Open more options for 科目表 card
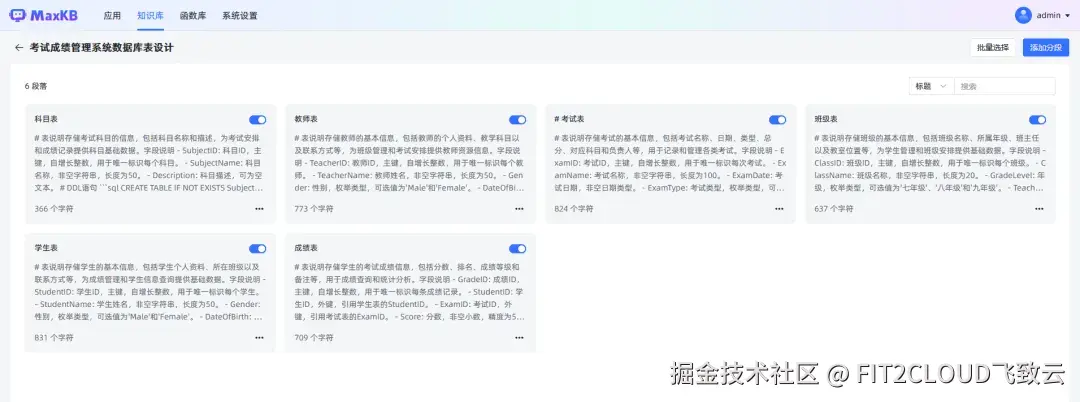The height and width of the screenshot is (402, 1080). pos(259,209)
